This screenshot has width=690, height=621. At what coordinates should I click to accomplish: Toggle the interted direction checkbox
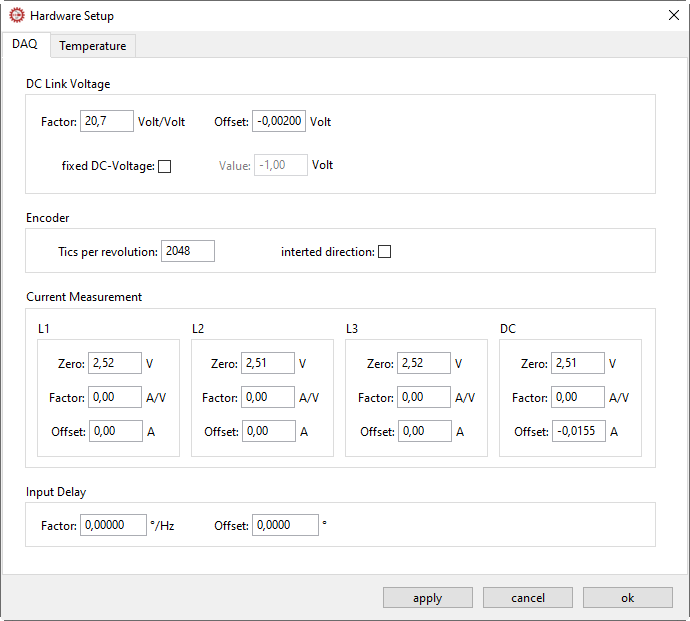coord(385,252)
